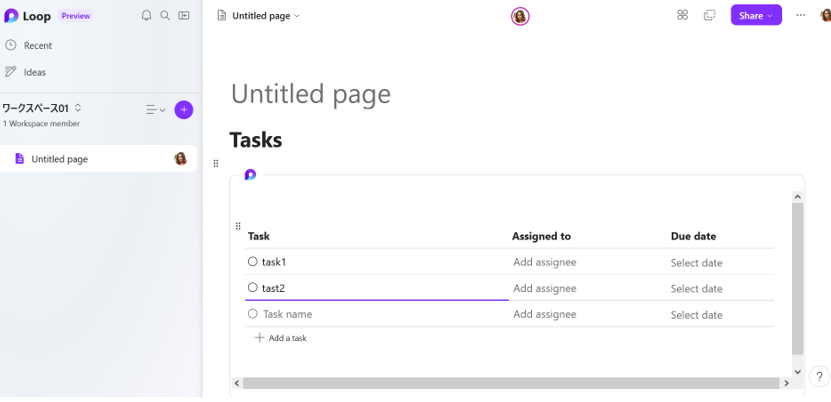Select due date for task1
The height and width of the screenshot is (402, 831).
pyautogui.click(x=696, y=263)
